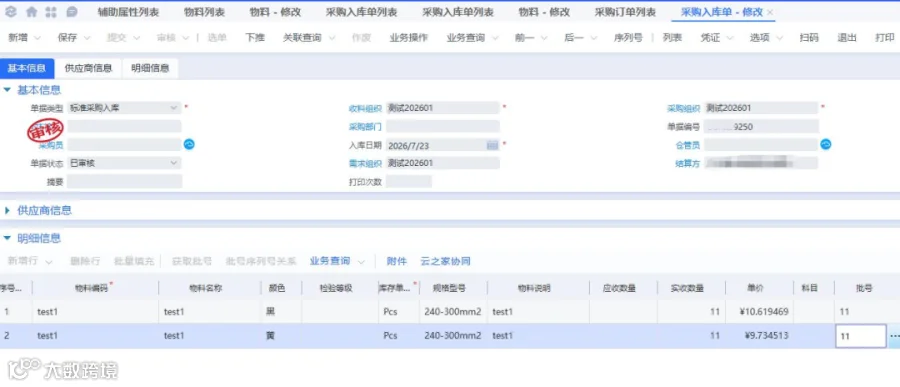
Task: Click the 实收数量 column header
Action: (691, 288)
